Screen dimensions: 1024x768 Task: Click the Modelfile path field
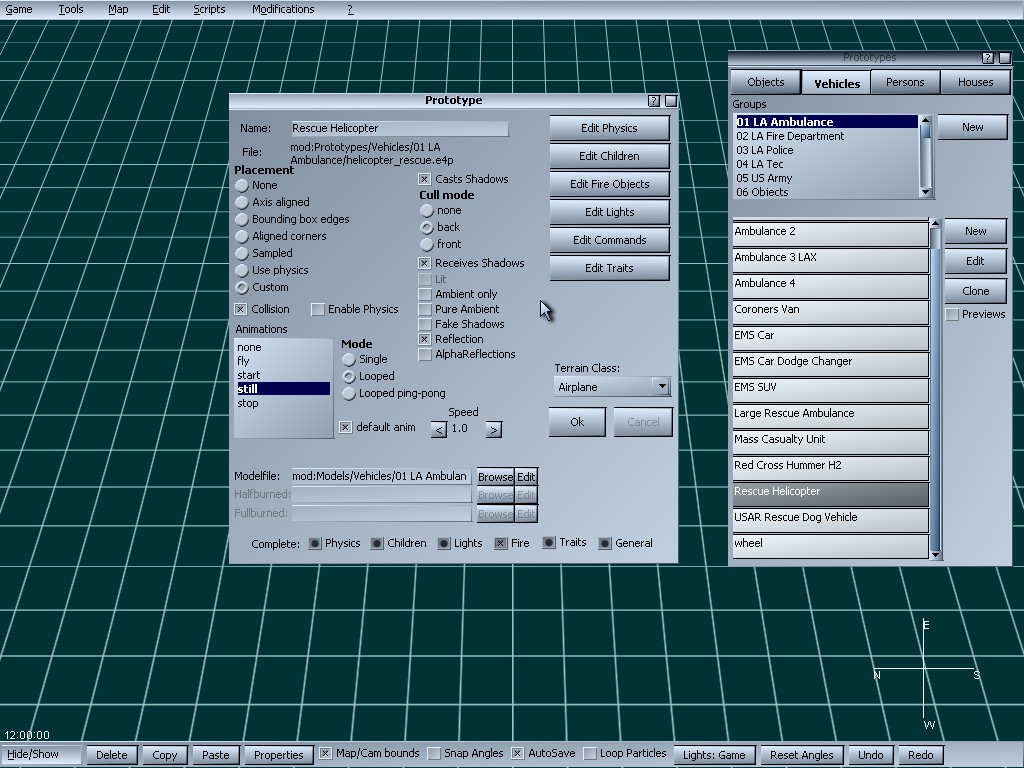[x=381, y=477]
